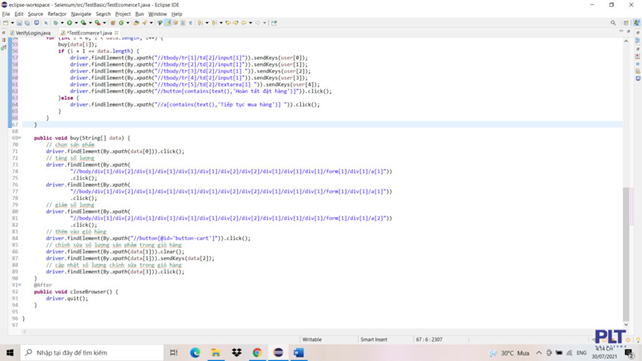Click the scrollbar up arrow in editor
The width and height of the screenshot is (642, 361).
click(x=626, y=41)
